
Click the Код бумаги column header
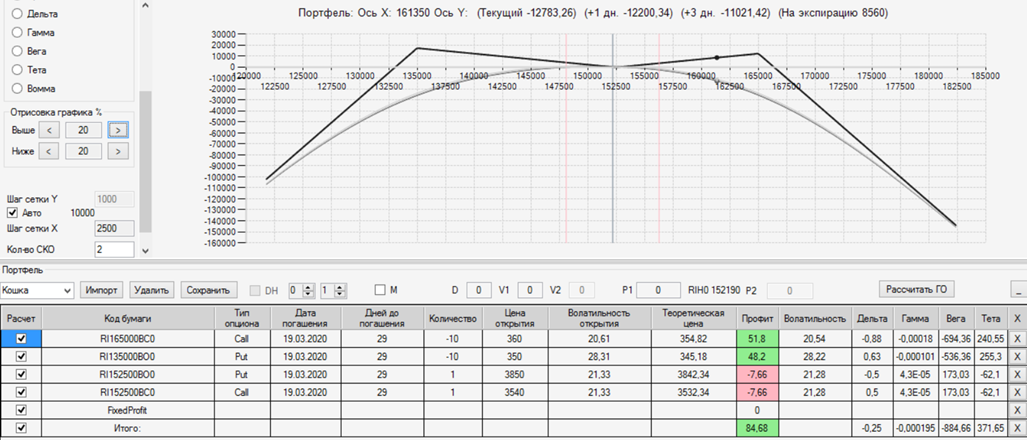click(x=129, y=318)
